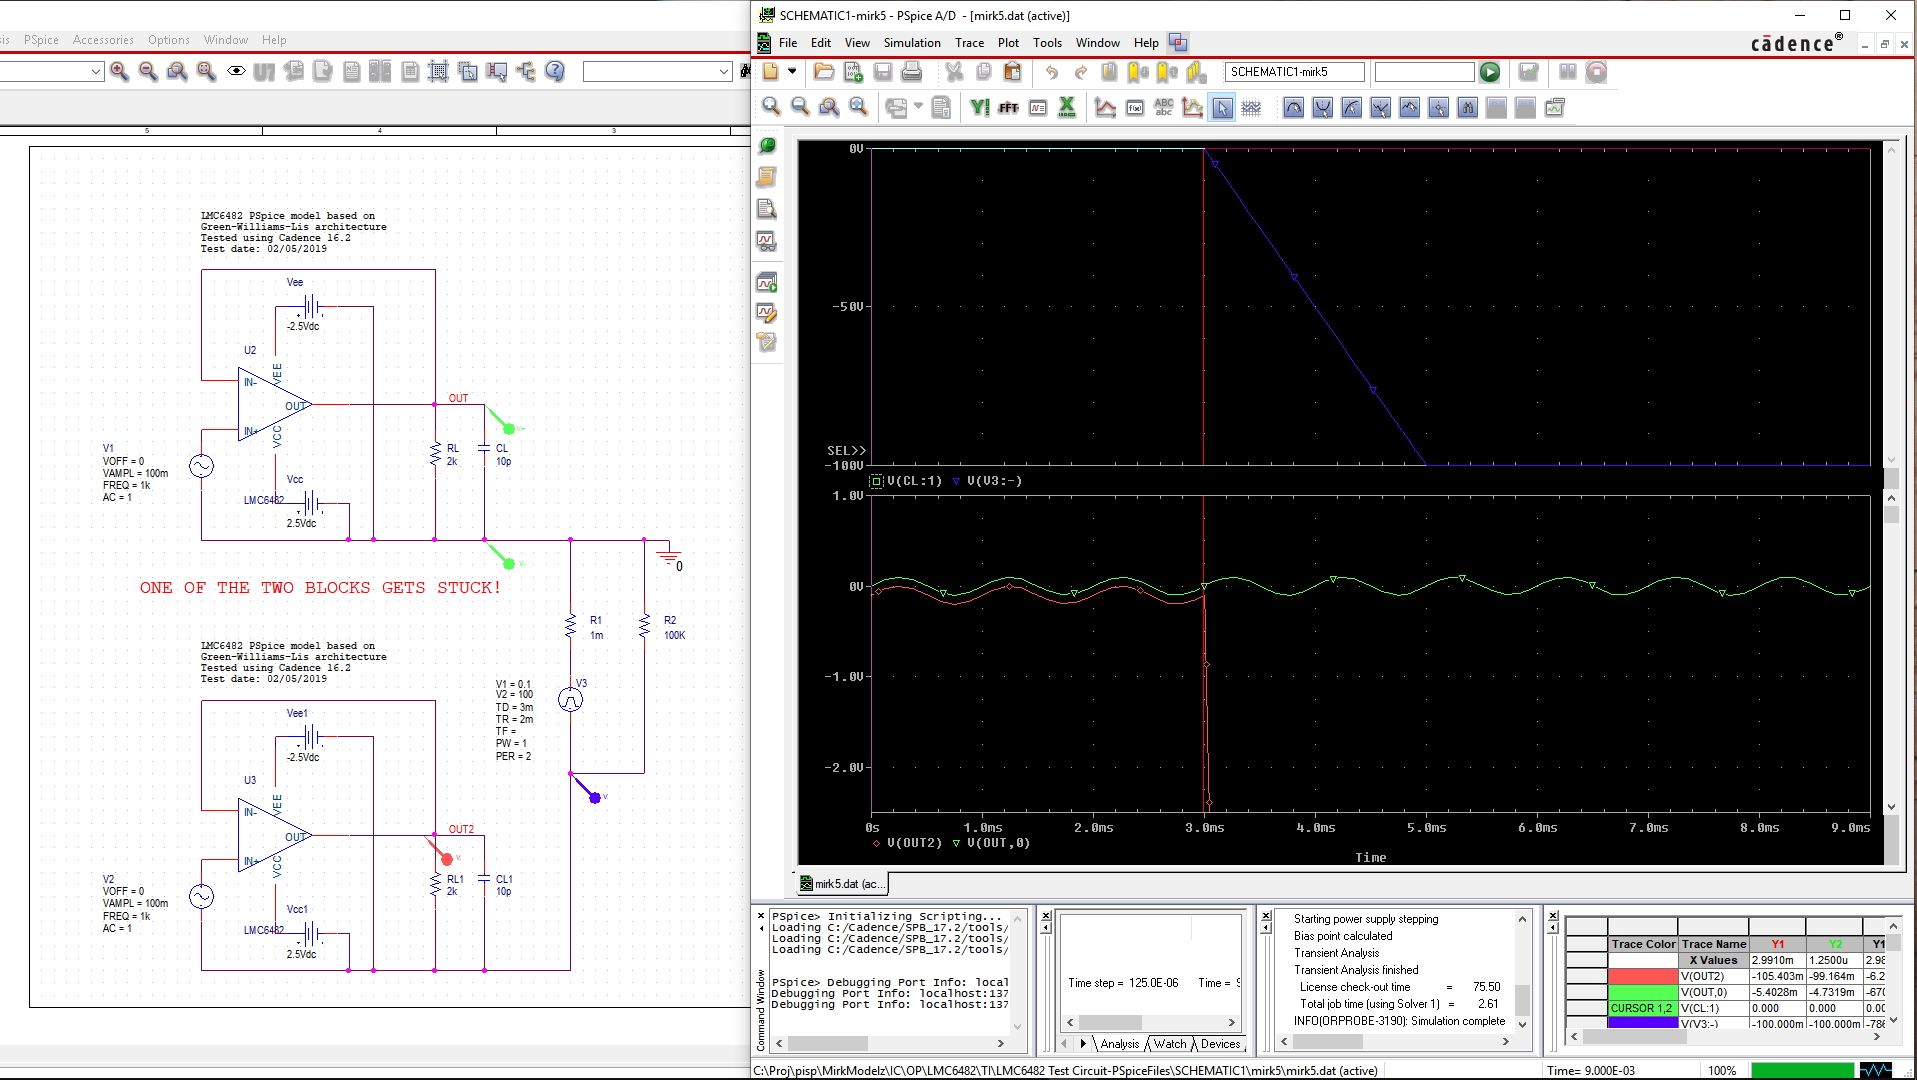Click the view simulation results sidebar icon
The height and width of the screenshot is (1080, 1917).
(x=766, y=241)
